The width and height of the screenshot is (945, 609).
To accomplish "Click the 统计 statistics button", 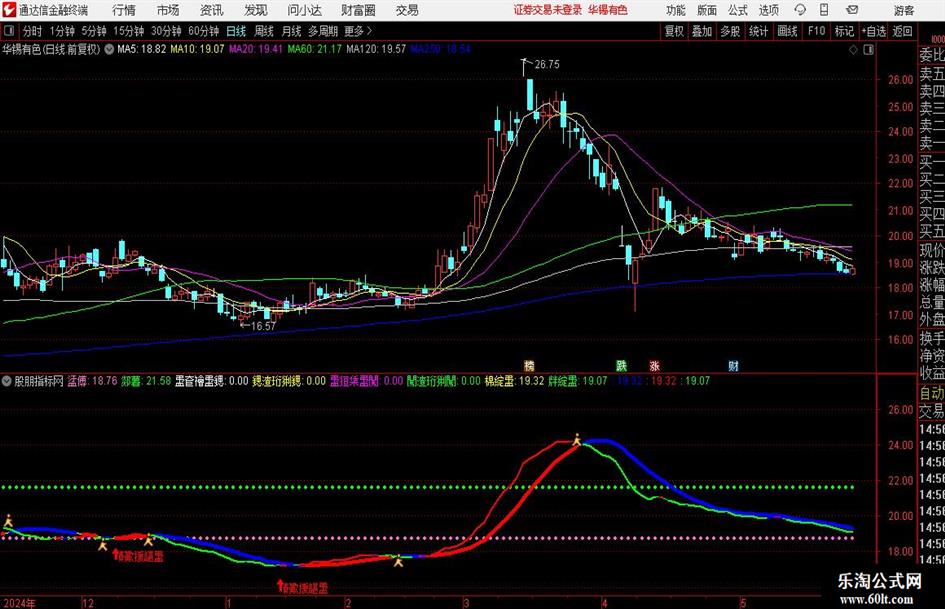I will 759,31.
